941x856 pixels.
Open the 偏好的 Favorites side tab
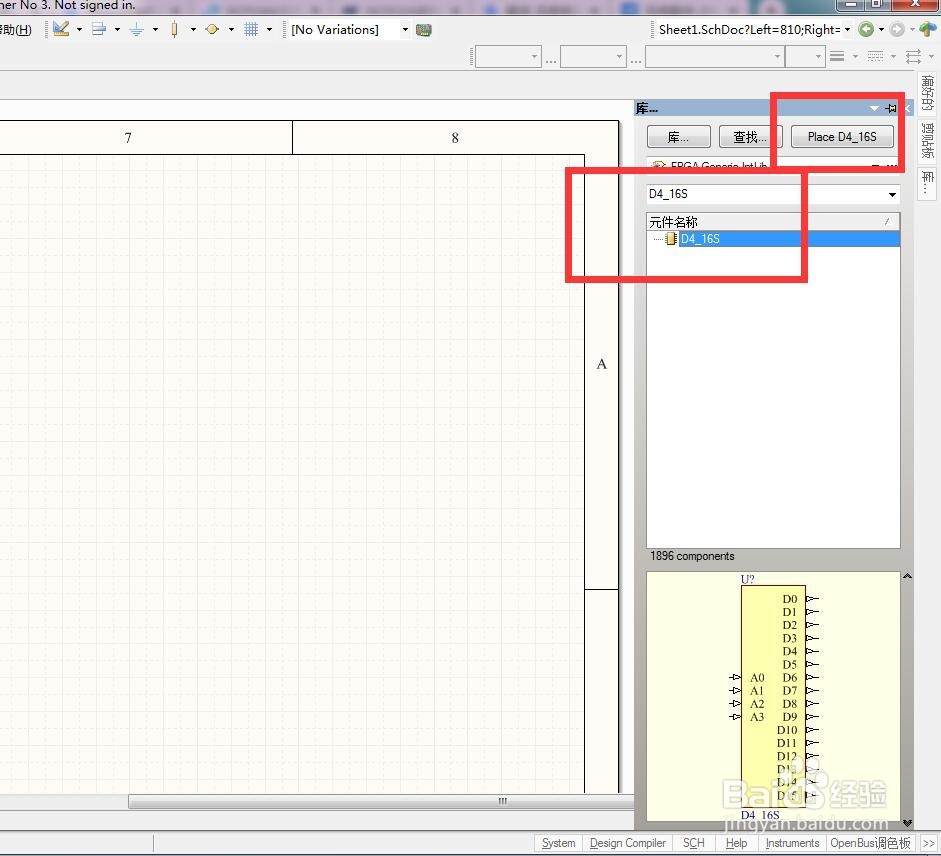coord(927,93)
